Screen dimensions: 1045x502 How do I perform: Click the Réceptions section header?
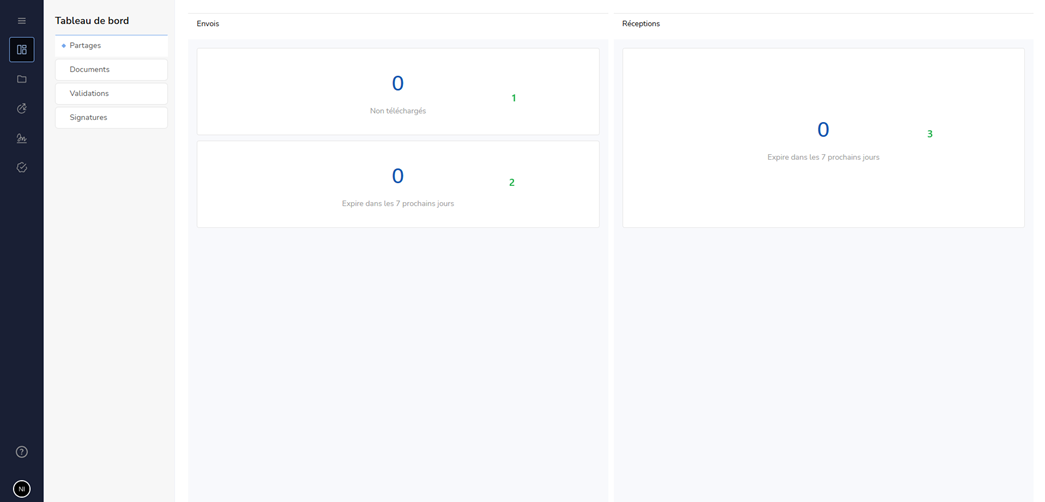(641, 24)
